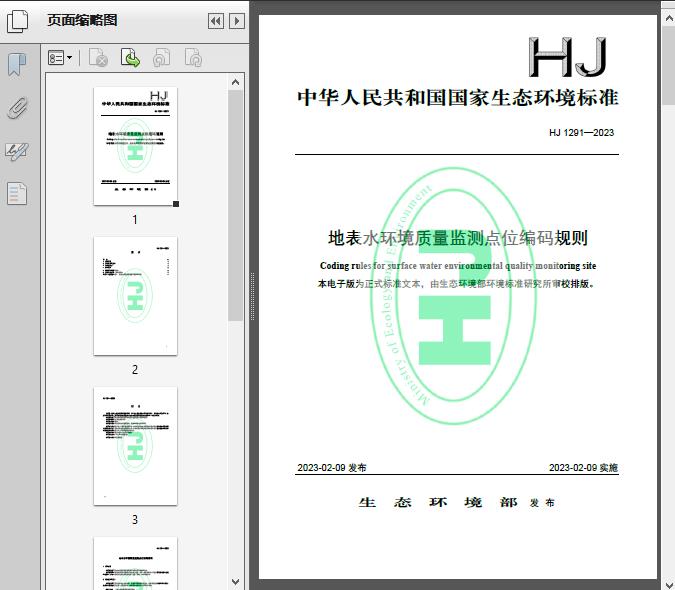This screenshot has width=675, height=590.
Task: Click the rotate clockwise icon
Action: (x=193, y=58)
